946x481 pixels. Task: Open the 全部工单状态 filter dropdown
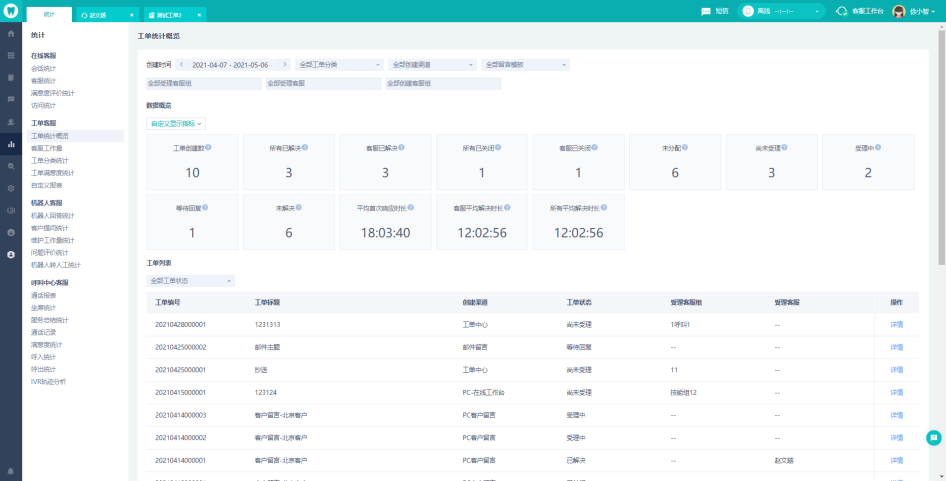pos(190,281)
